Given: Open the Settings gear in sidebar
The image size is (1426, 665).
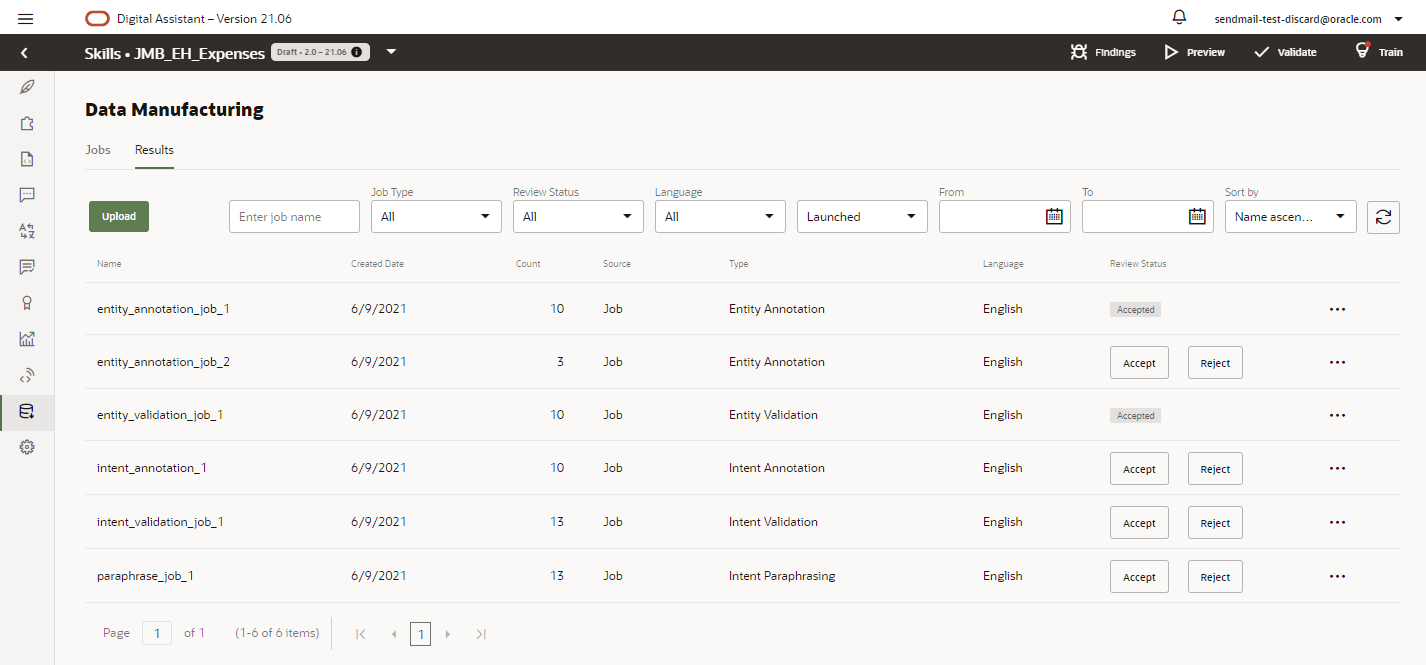Looking at the screenshot, I should [27, 447].
